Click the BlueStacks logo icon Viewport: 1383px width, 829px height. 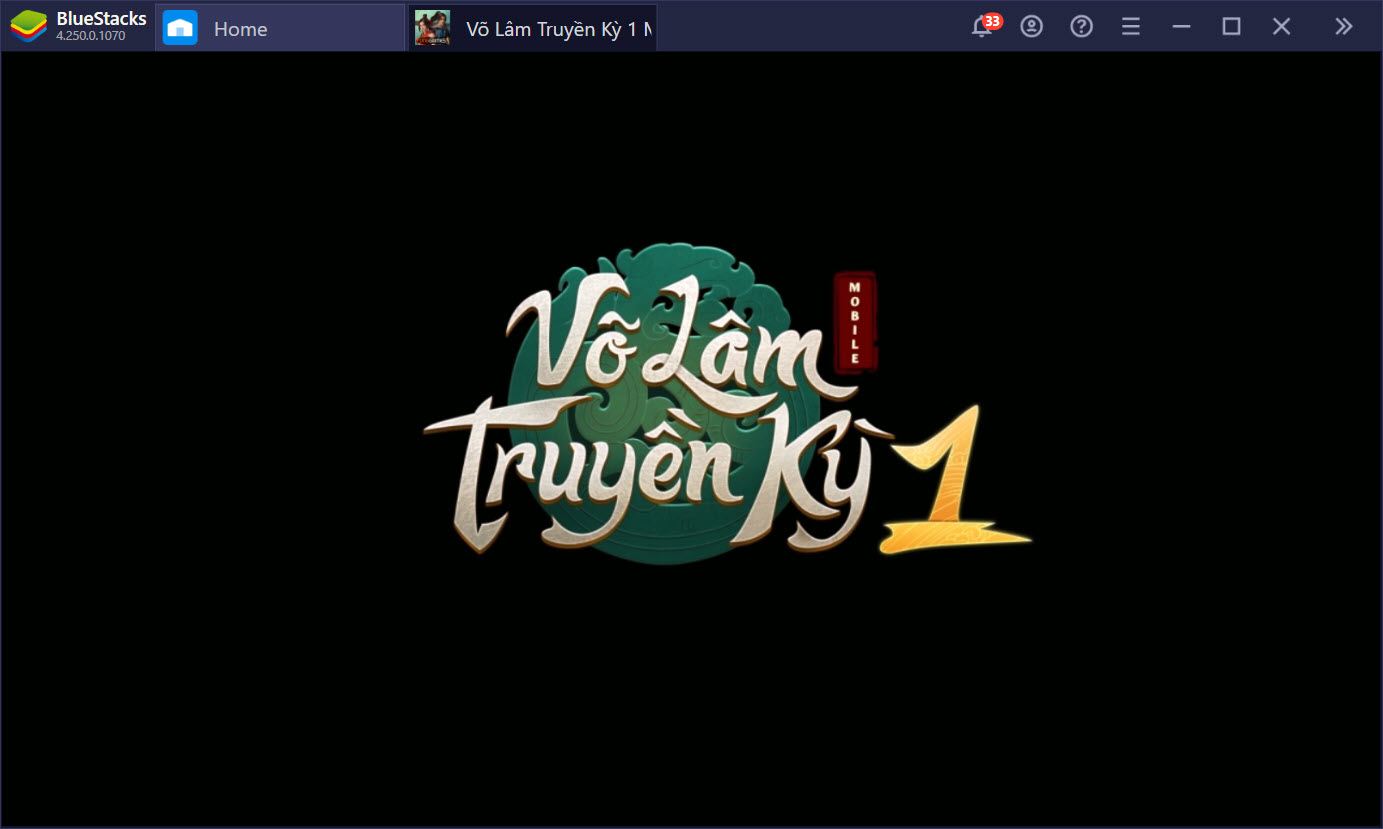pyautogui.click(x=29, y=27)
